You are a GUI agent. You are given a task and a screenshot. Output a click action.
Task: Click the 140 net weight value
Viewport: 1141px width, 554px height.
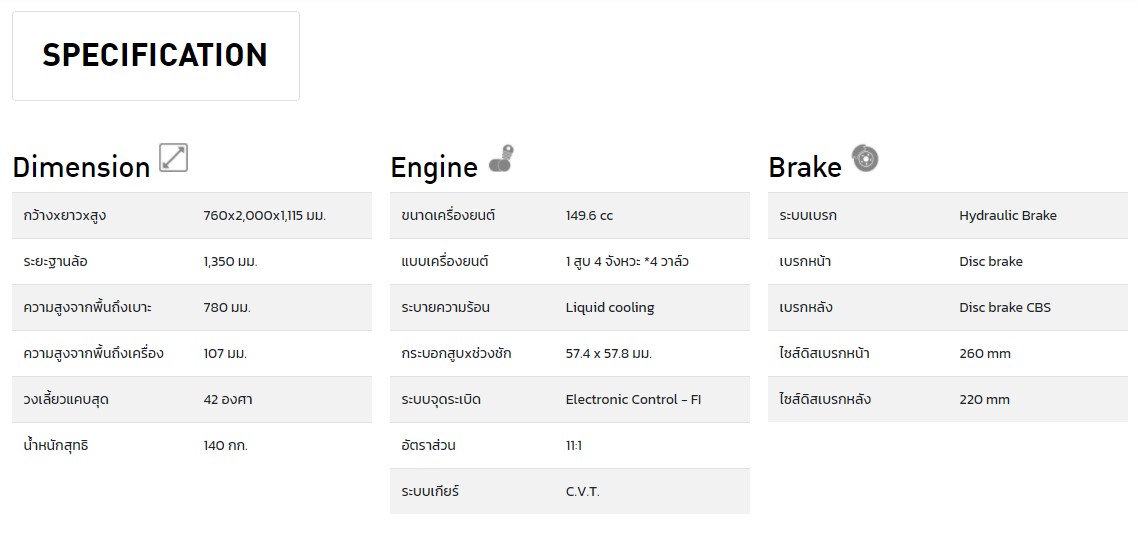click(225, 446)
